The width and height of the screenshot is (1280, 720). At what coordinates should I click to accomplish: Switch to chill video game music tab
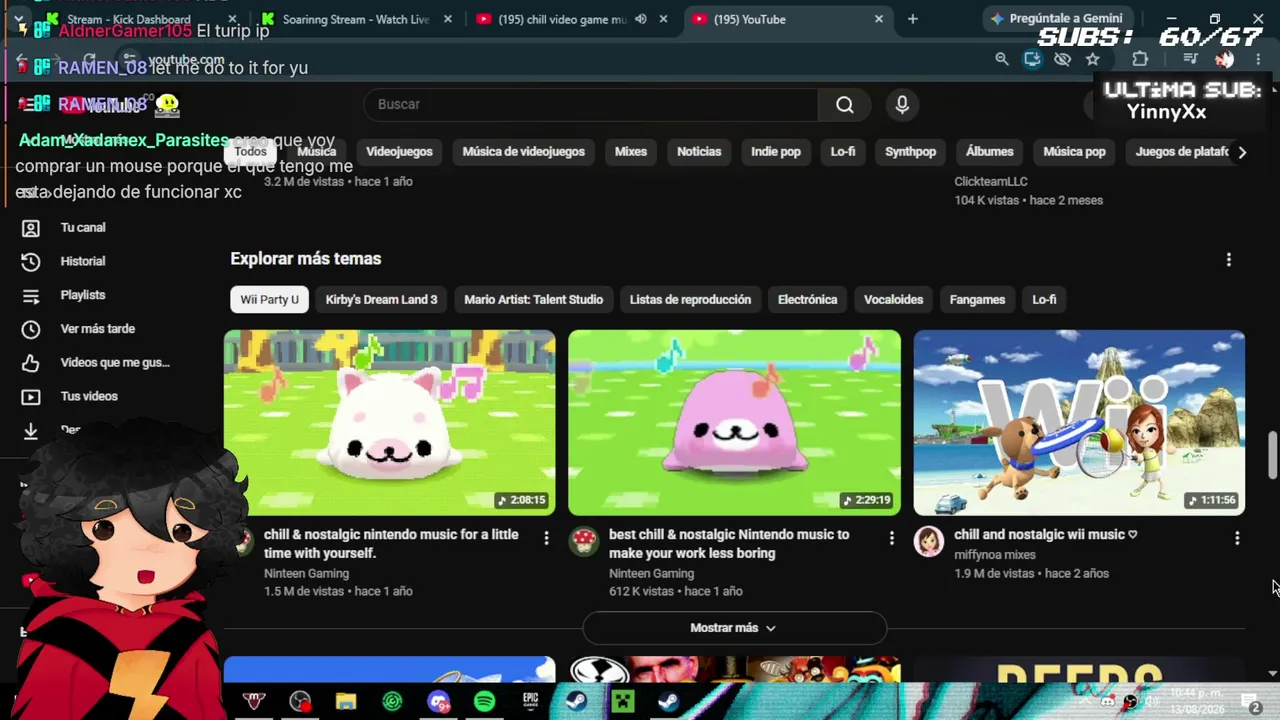tap(572, 19)
